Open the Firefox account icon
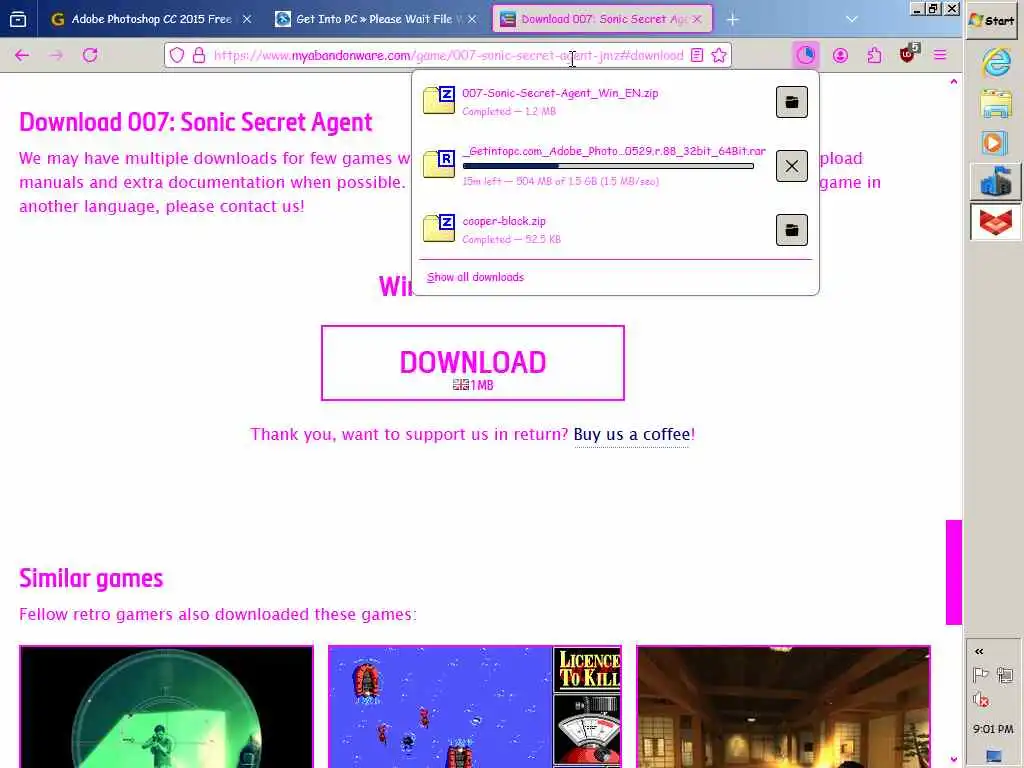1024x768 pixels. [x=840, y=56]
